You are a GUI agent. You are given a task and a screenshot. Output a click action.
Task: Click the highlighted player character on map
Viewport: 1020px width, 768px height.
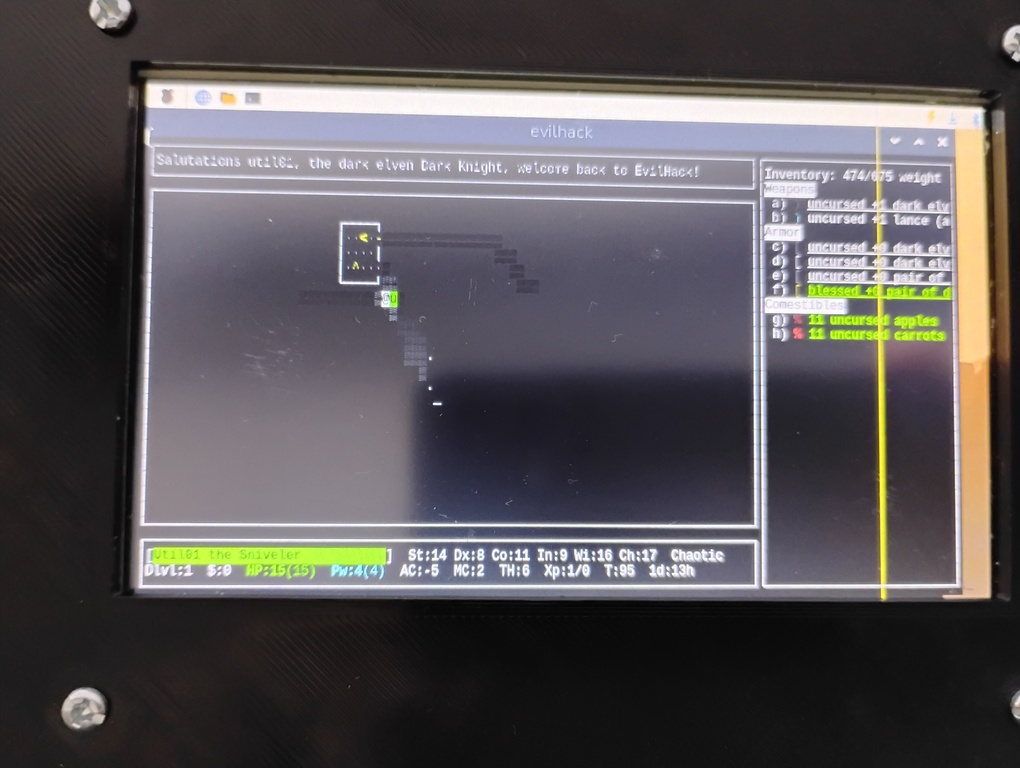coord(390,299)
